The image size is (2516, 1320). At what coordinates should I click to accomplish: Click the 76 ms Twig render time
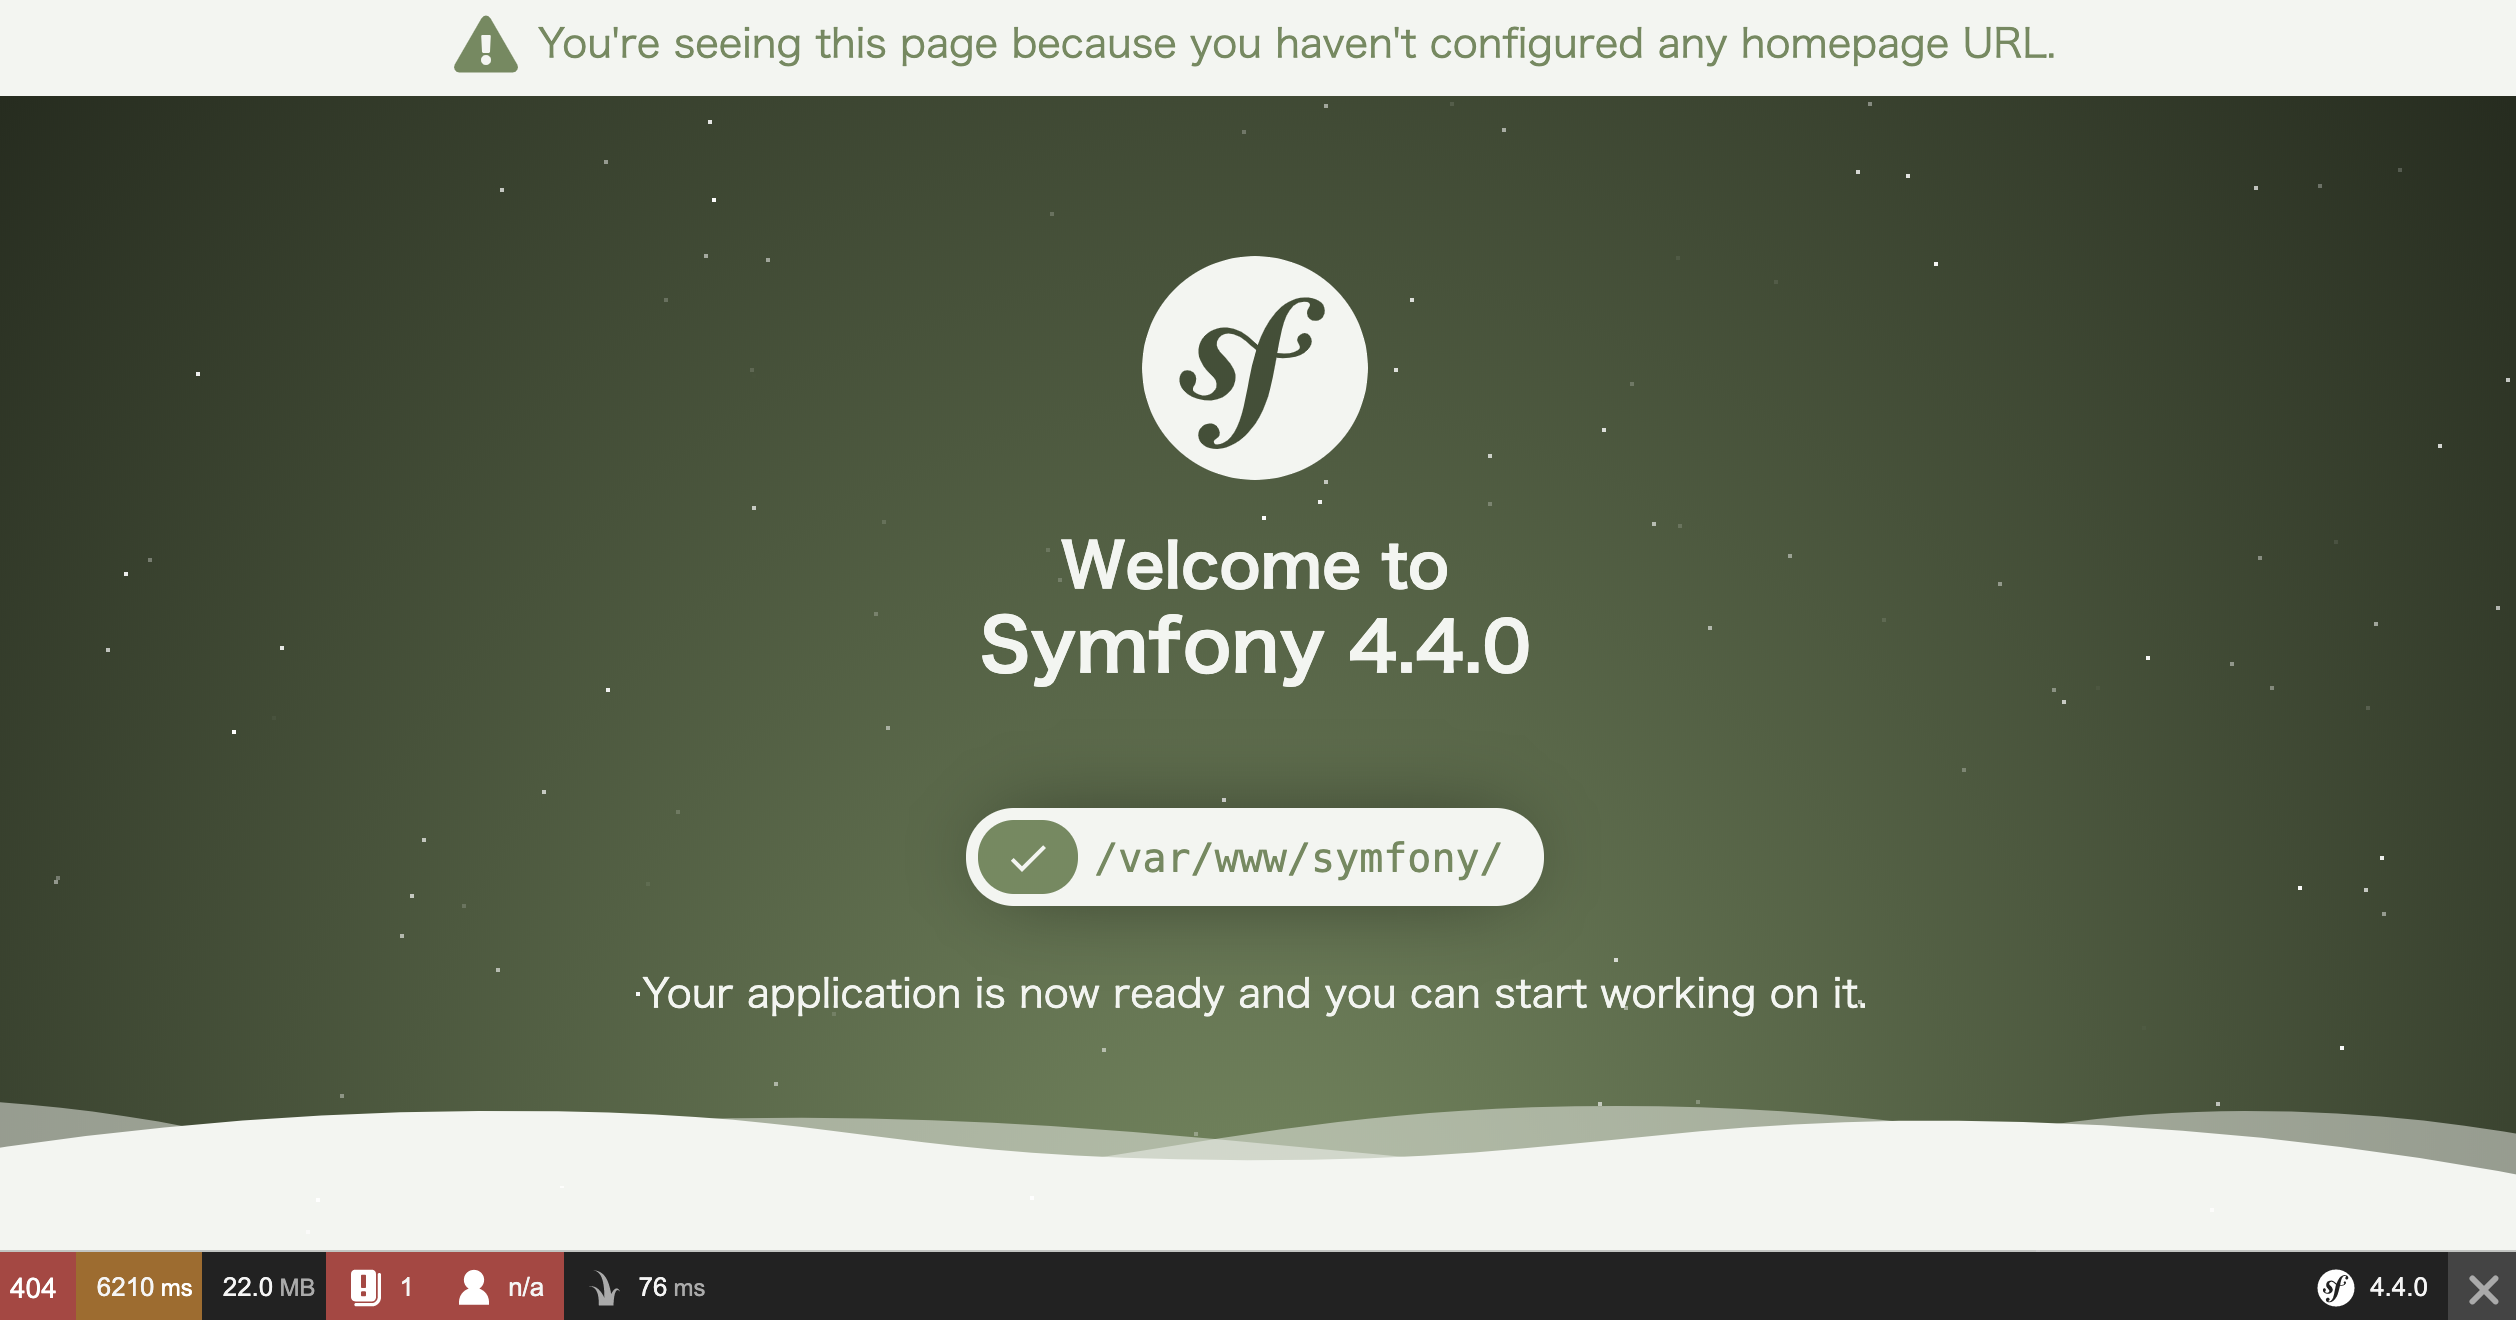pos(671,1287)
